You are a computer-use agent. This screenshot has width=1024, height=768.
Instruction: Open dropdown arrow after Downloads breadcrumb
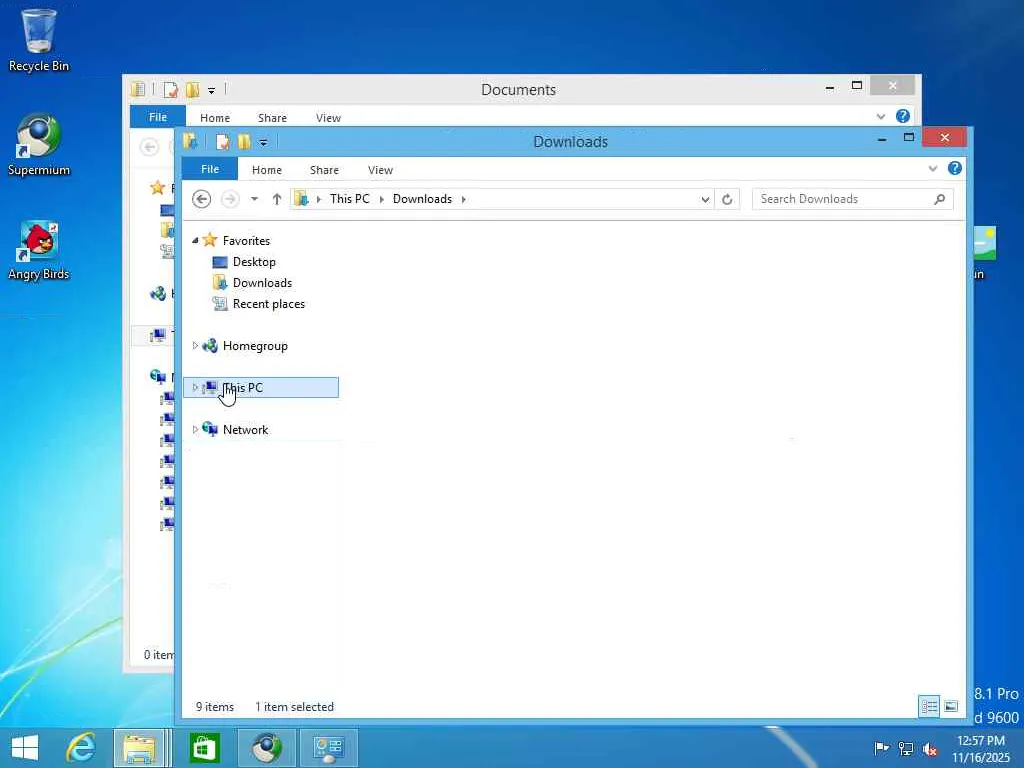[463, 199]
